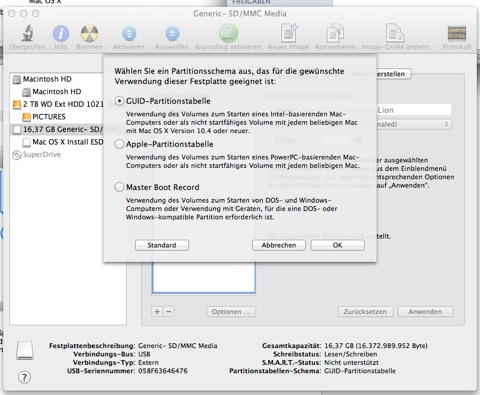
Task: Click the Schreibstatus value Lesen/Schreiben
Action: click(351, 354)
